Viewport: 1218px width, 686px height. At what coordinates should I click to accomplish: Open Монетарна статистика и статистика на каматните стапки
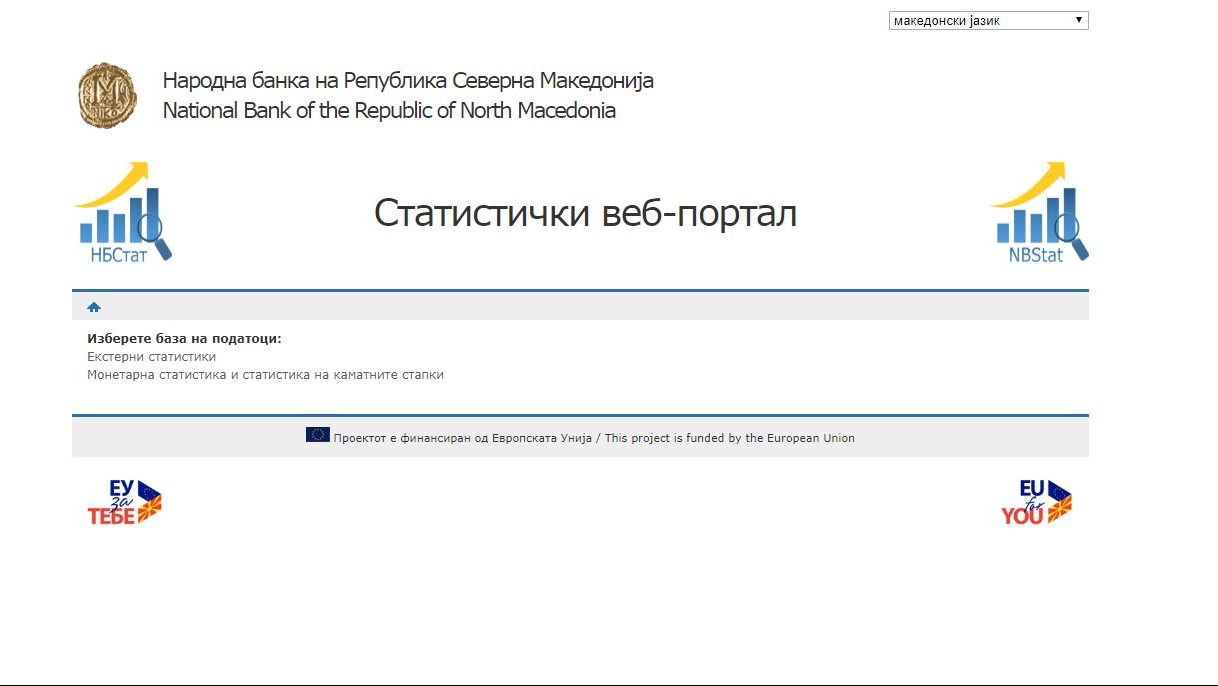[x=265, y=375]
